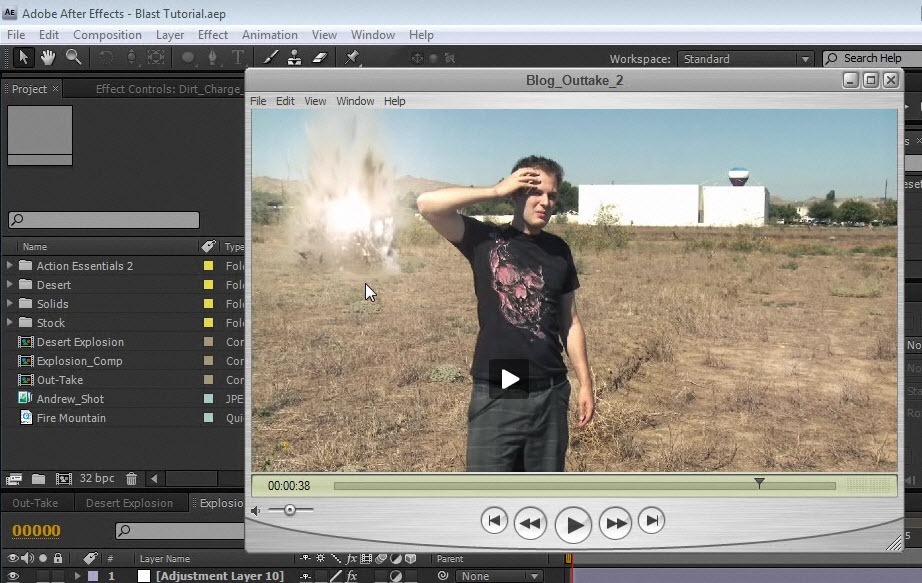Viewport: 922px width, 583px height.
Task: Expand the Action Essentials 2 folder
Action: pyautogui.click(x=9, y=265)
